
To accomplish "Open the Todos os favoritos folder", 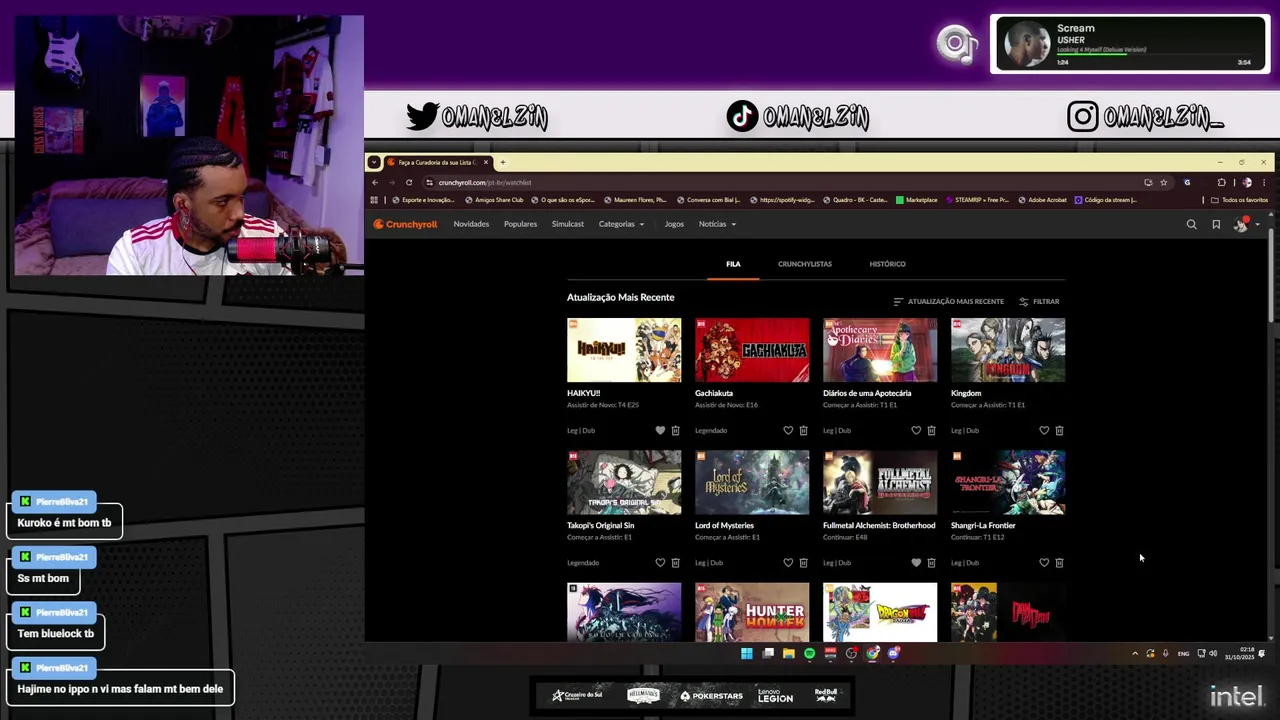I will [1240, 200].
